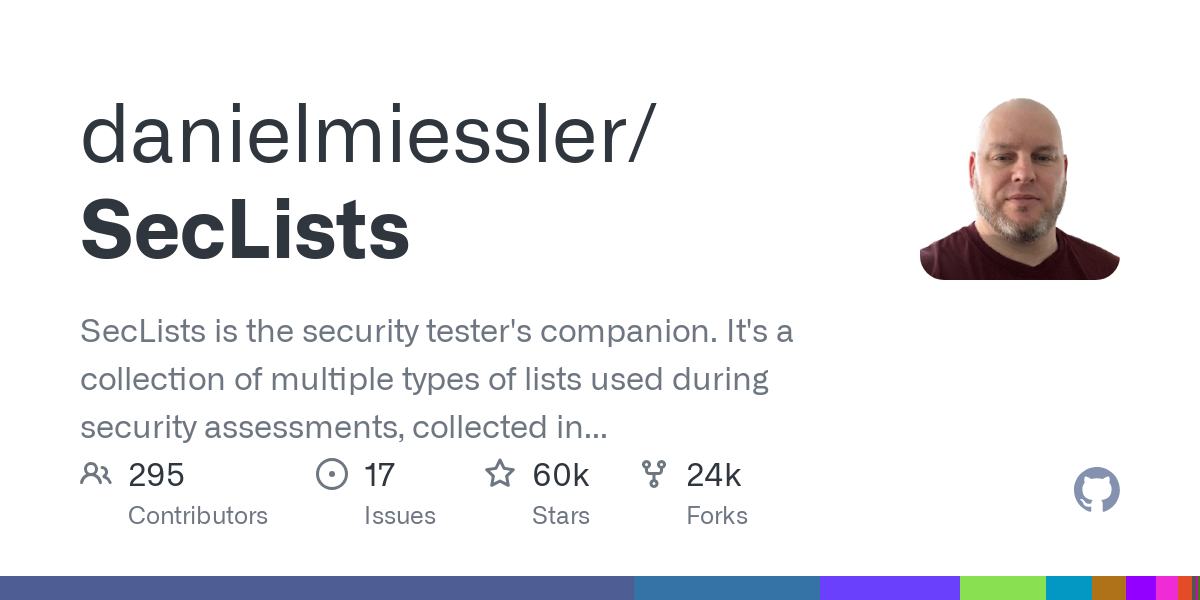Select the Contributors label

click(198, 516)
